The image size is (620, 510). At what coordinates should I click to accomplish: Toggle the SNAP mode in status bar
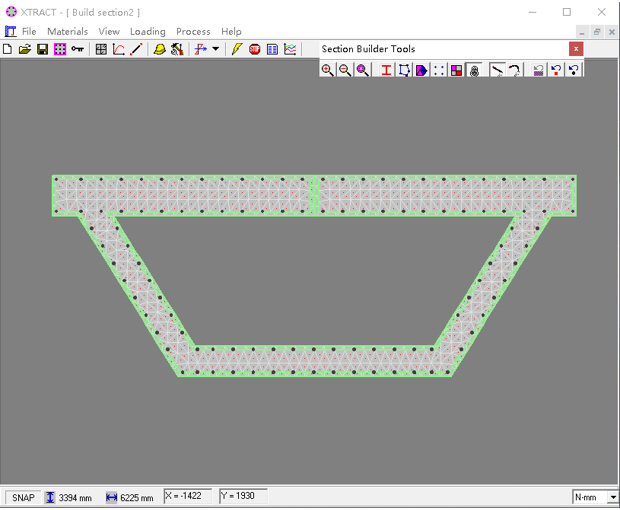pos(23,497)
